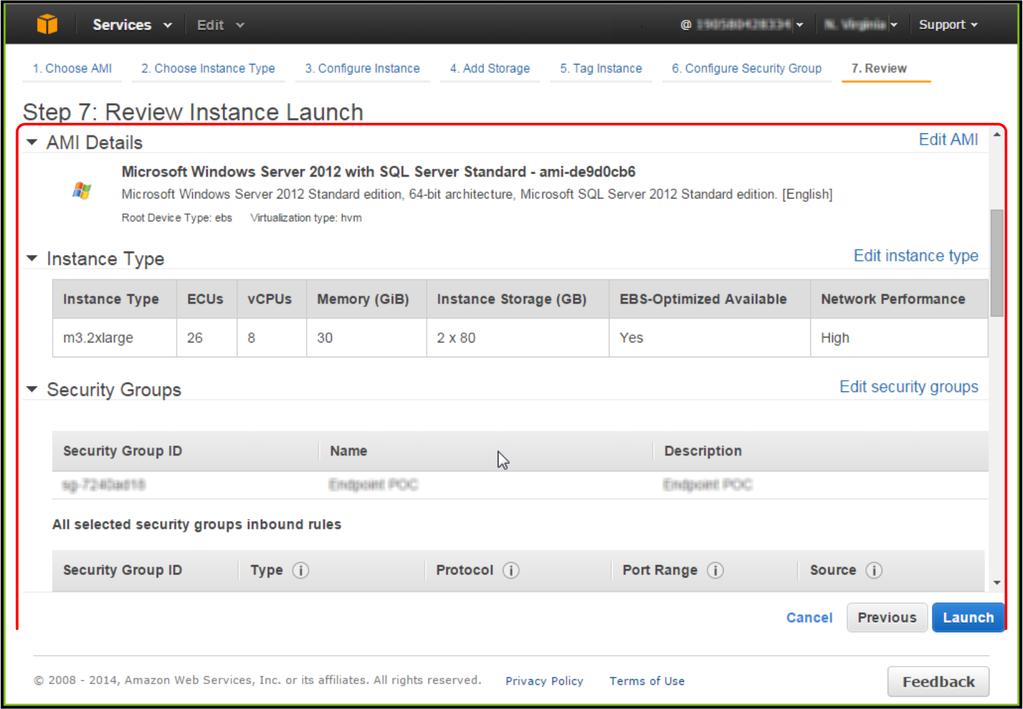Click the vCPUs value 8
The width and height of the screenshot is (1023, 709).
(x=251, y=338)
